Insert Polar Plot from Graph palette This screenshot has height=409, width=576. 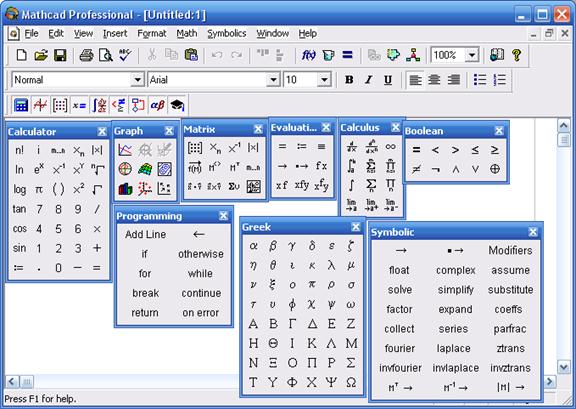(x=125, y=169)
